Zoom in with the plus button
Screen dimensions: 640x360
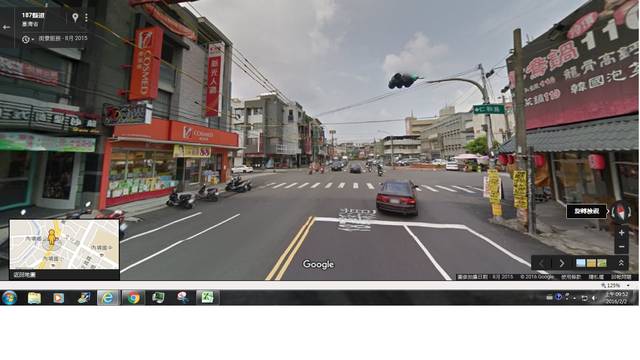(x=621, y=233)
